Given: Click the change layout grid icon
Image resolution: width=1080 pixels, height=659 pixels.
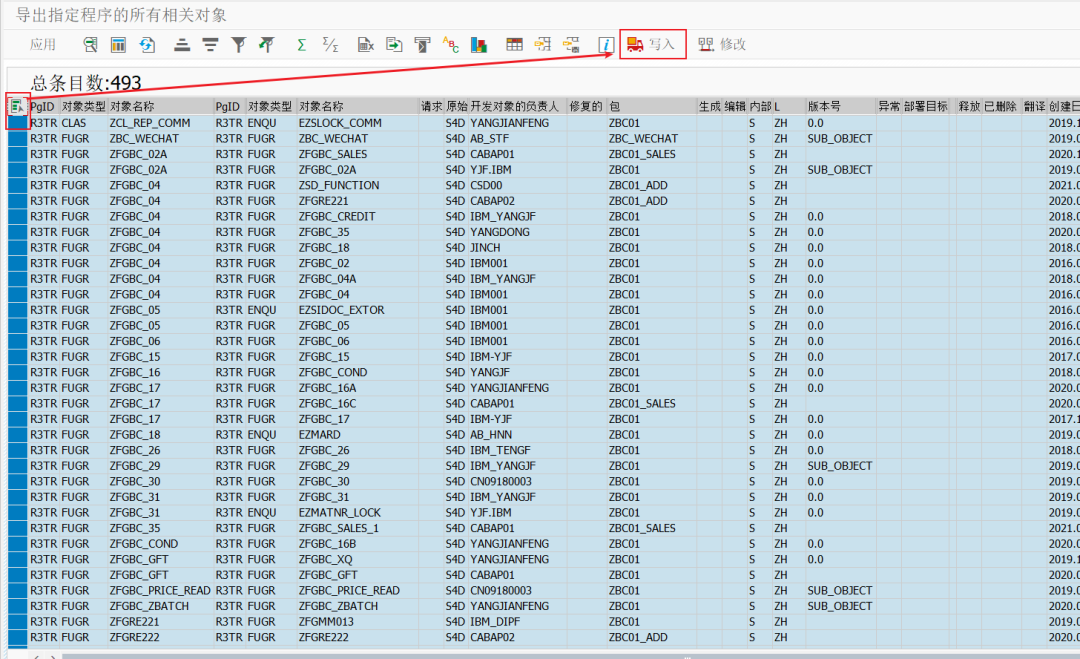Looking at the screenshot, I should pos(514,45).
